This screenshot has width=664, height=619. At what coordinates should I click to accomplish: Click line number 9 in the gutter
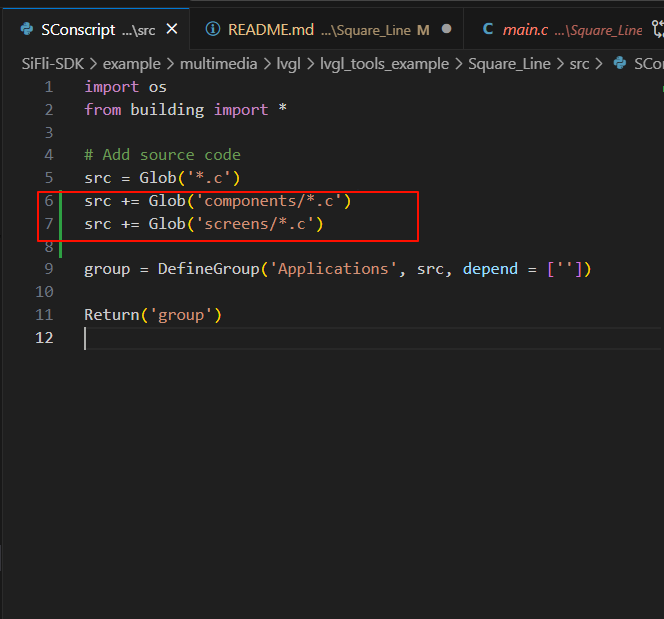point(48,269)
